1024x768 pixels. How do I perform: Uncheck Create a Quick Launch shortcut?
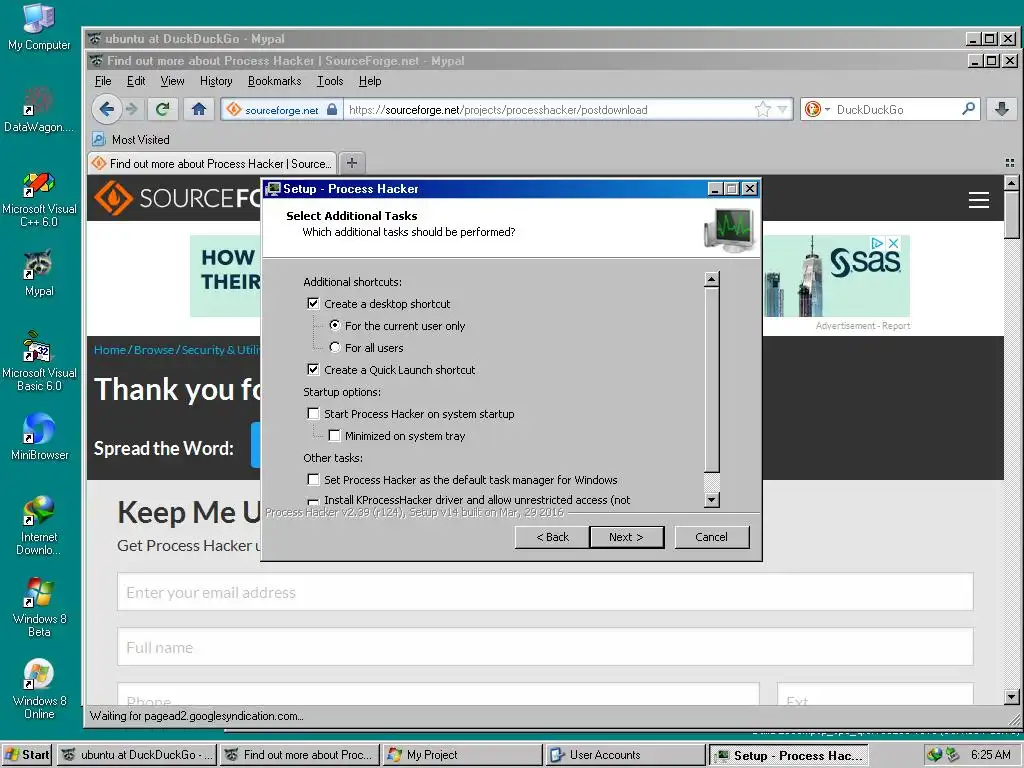(313, 370)
